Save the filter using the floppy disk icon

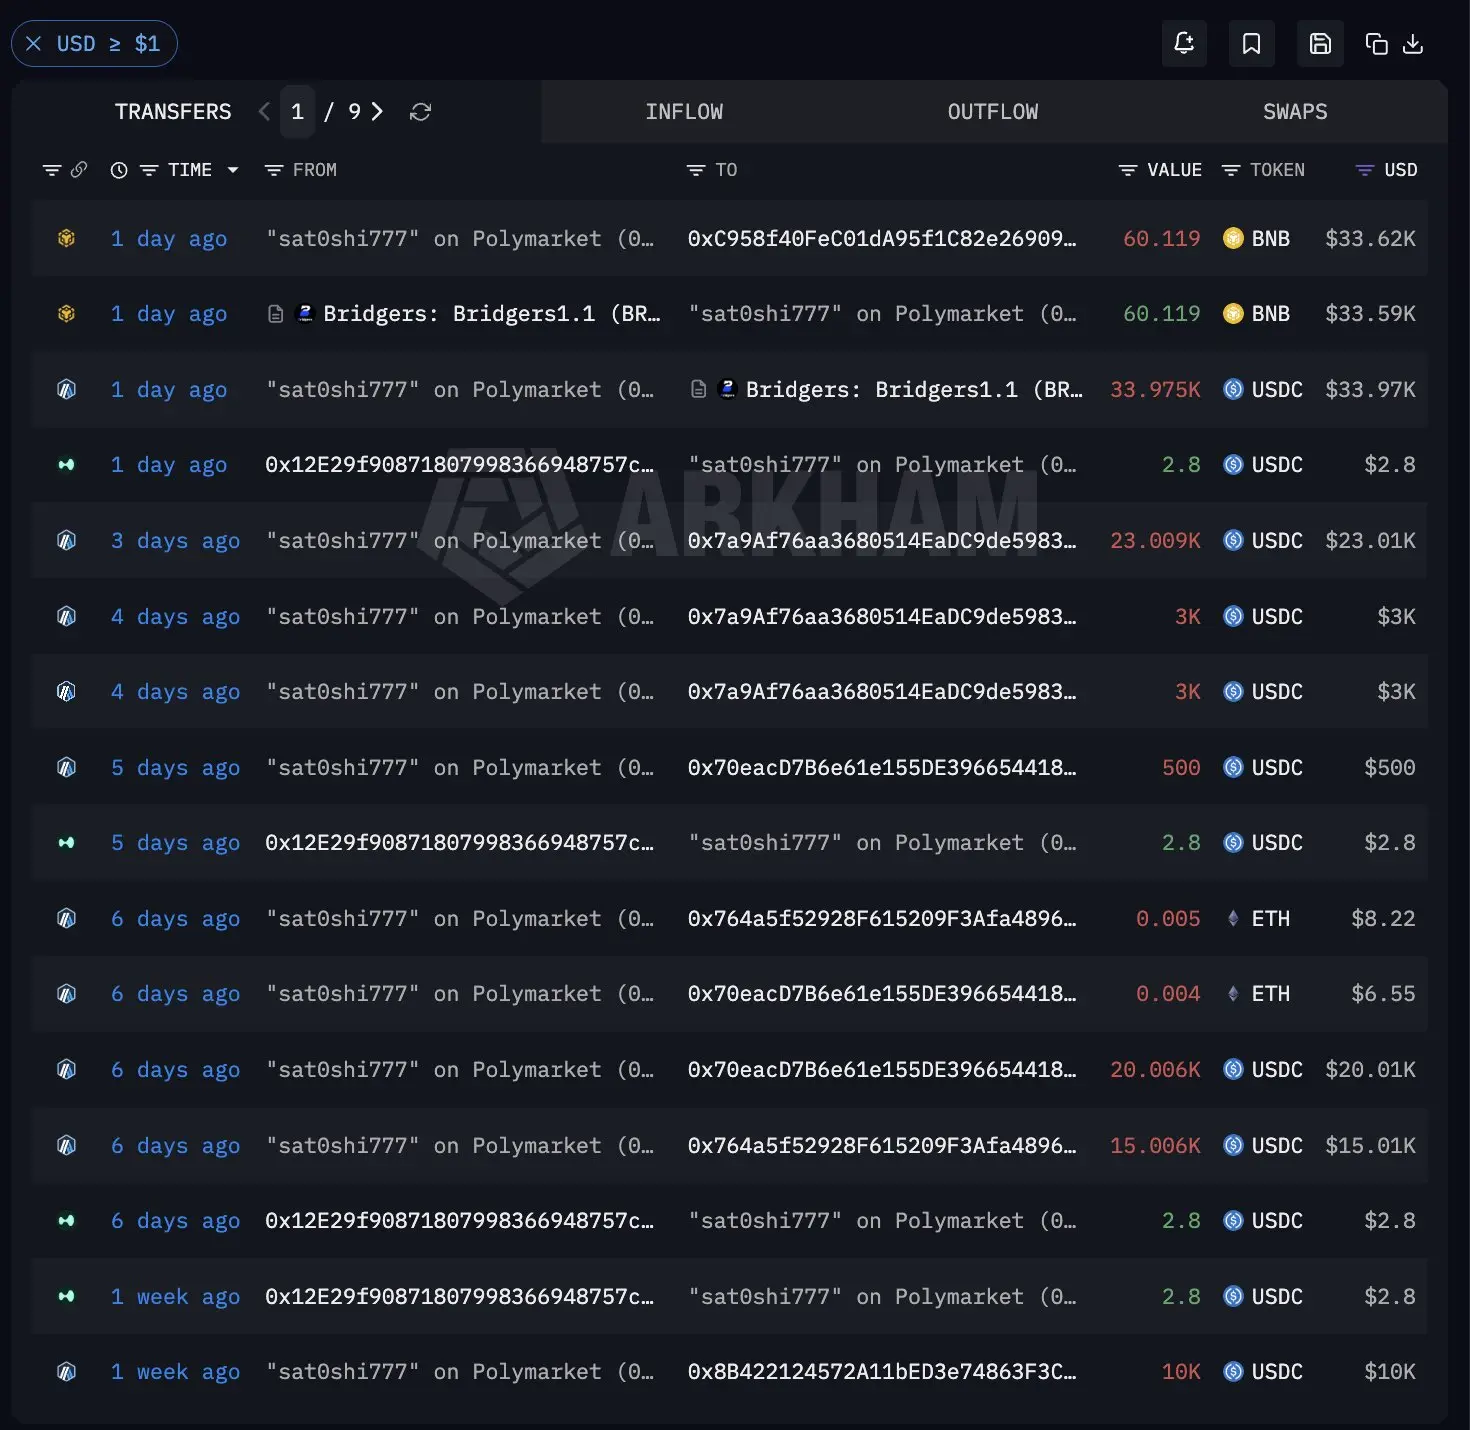point(1320,43)
